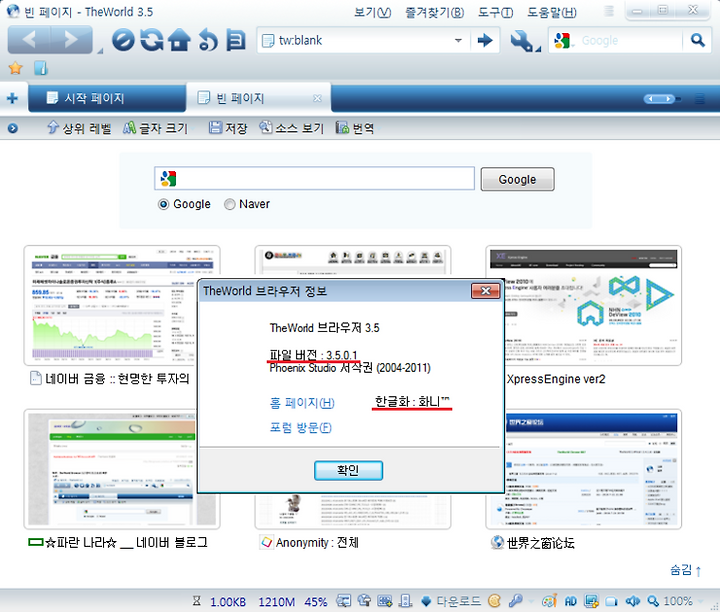Click 저장 save toolbar button
Viewport: 720px width, 612px height.
(x=228, y=128)
